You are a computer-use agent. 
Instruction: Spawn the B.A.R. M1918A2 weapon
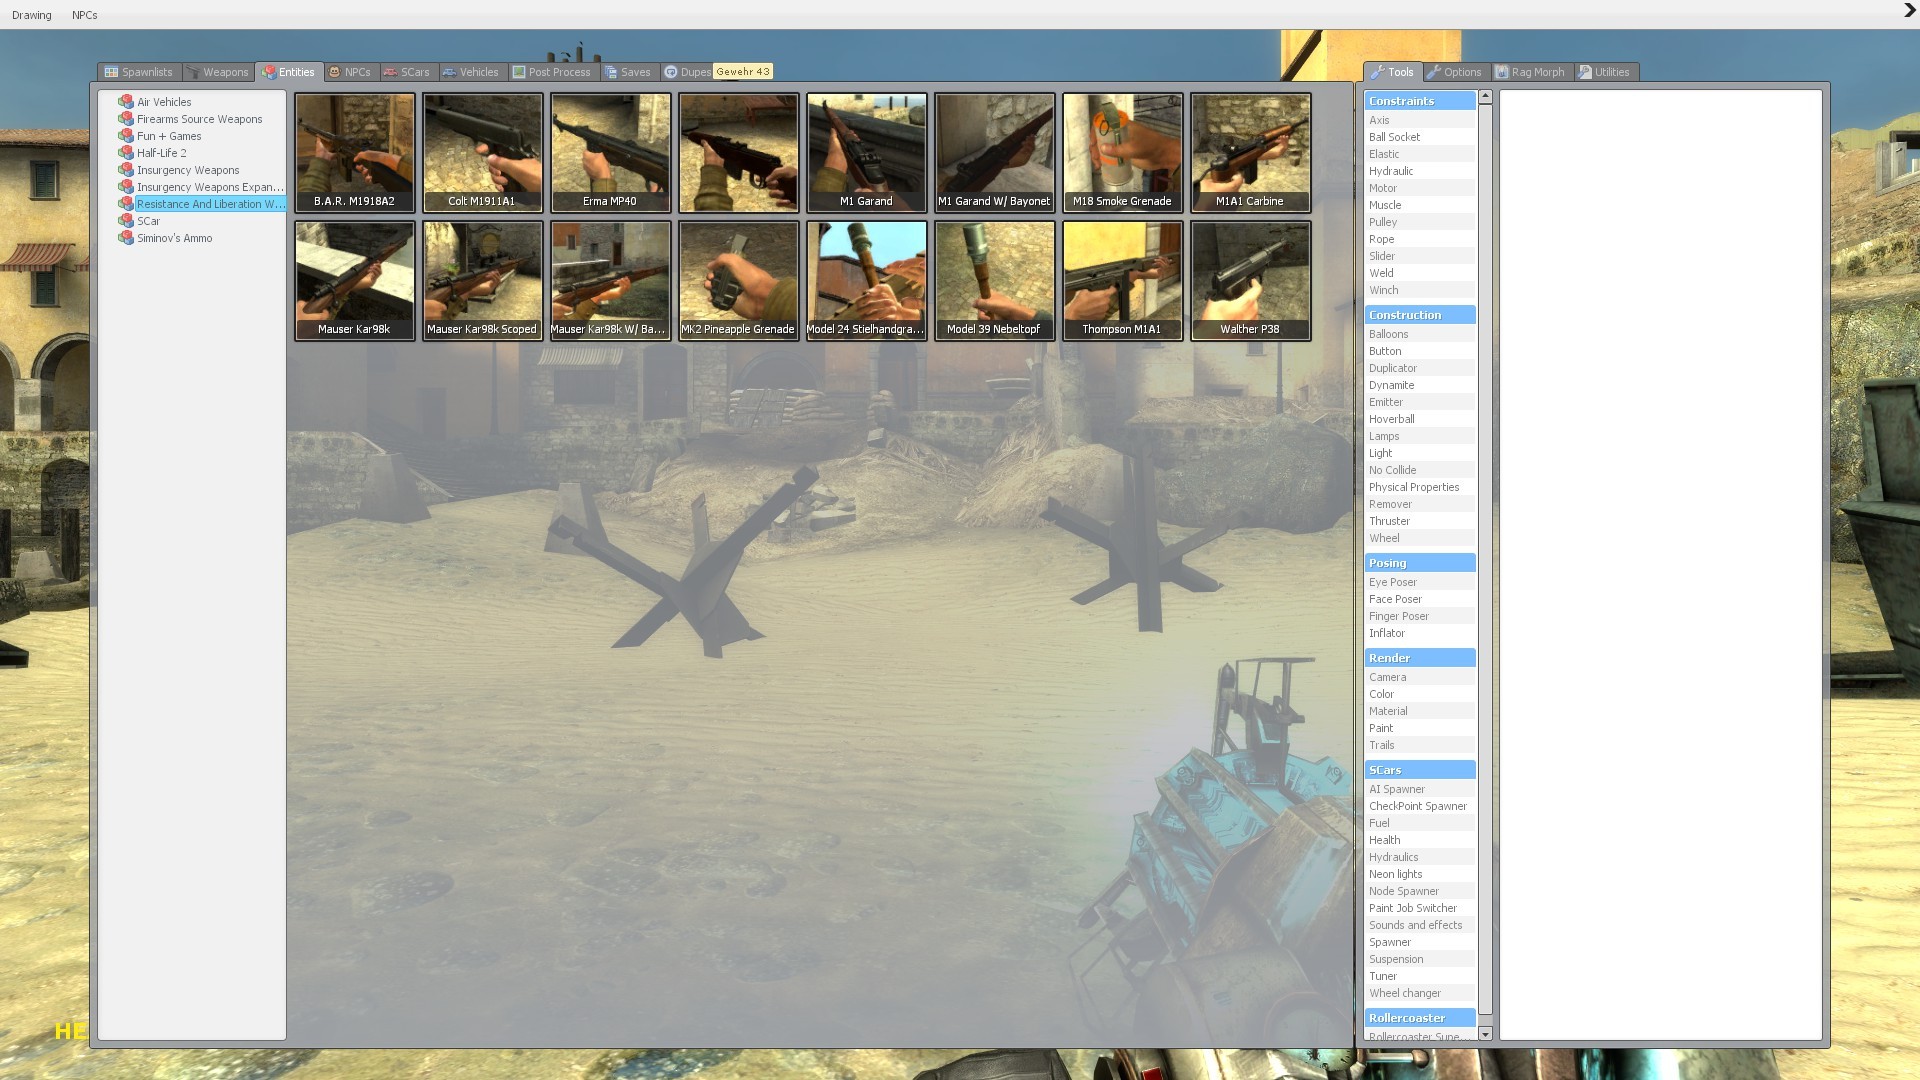tap(355, 153)
